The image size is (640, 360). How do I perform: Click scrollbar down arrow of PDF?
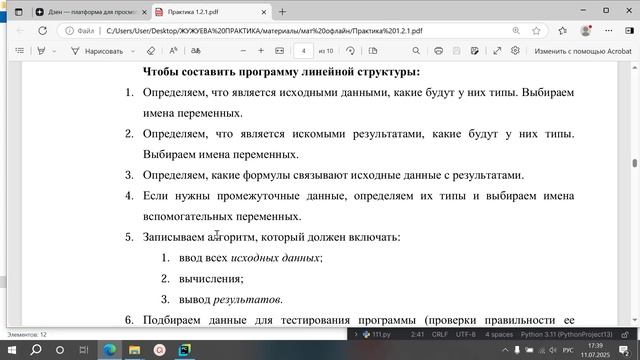pos(634,320)
